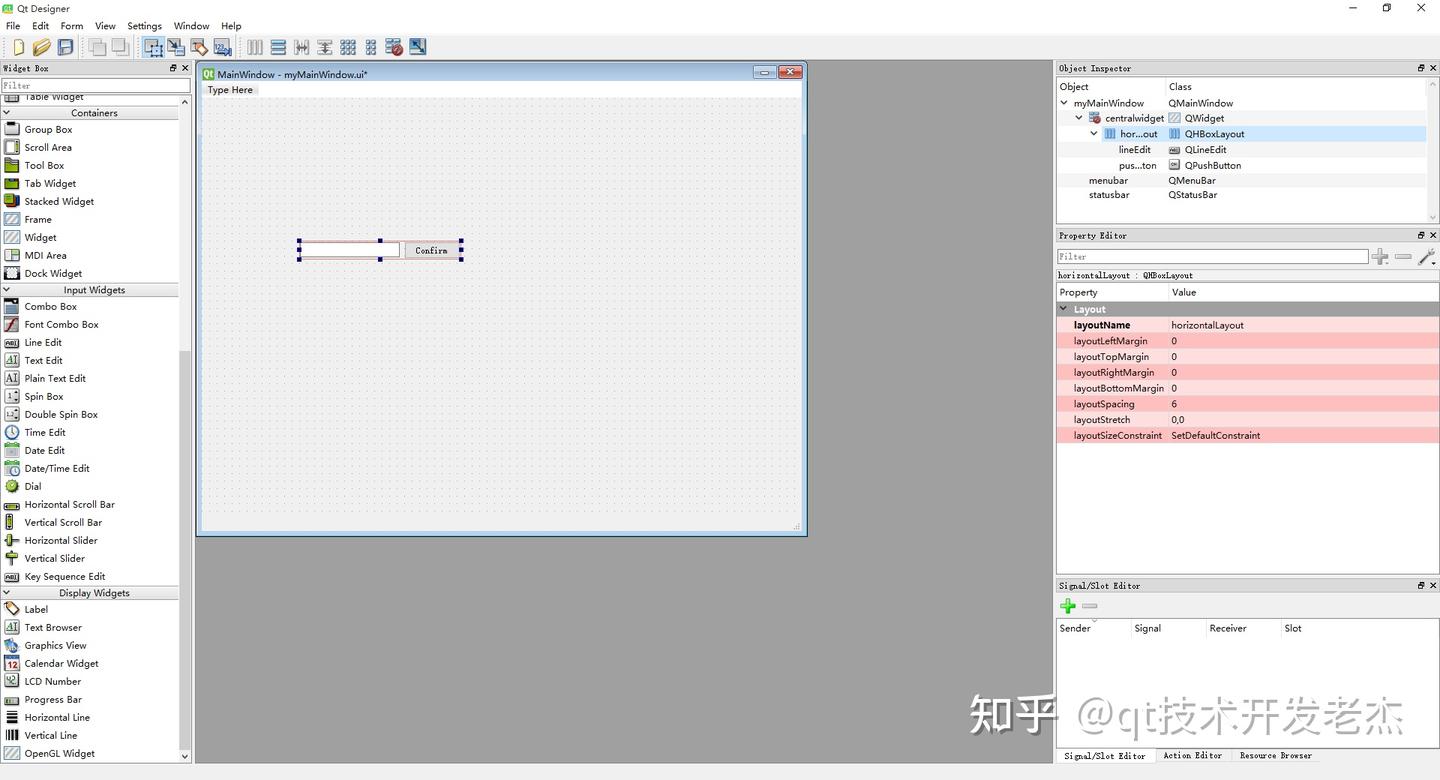Viewport: 1440px width, 780px height.
Task: Select the Edit Tab Order mode icon
Action: (223, 46)
